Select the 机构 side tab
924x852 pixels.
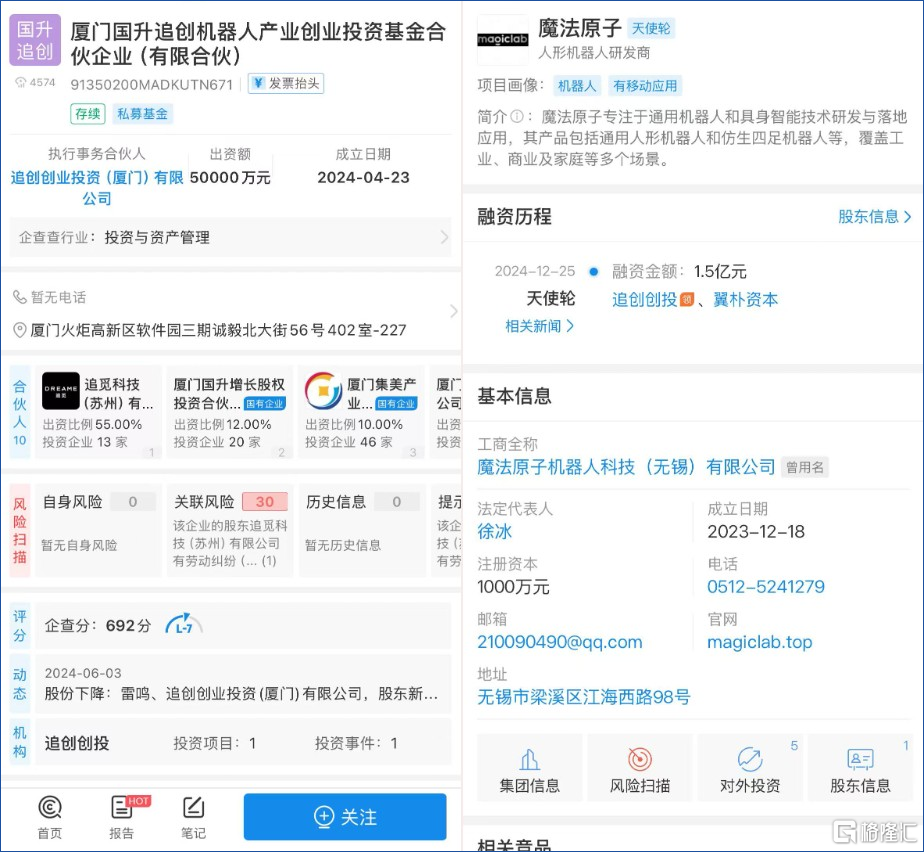tap(19, 743)
